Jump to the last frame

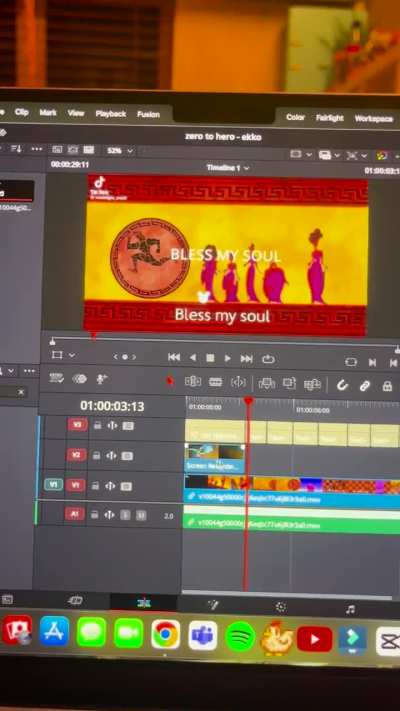click(246, 359)
